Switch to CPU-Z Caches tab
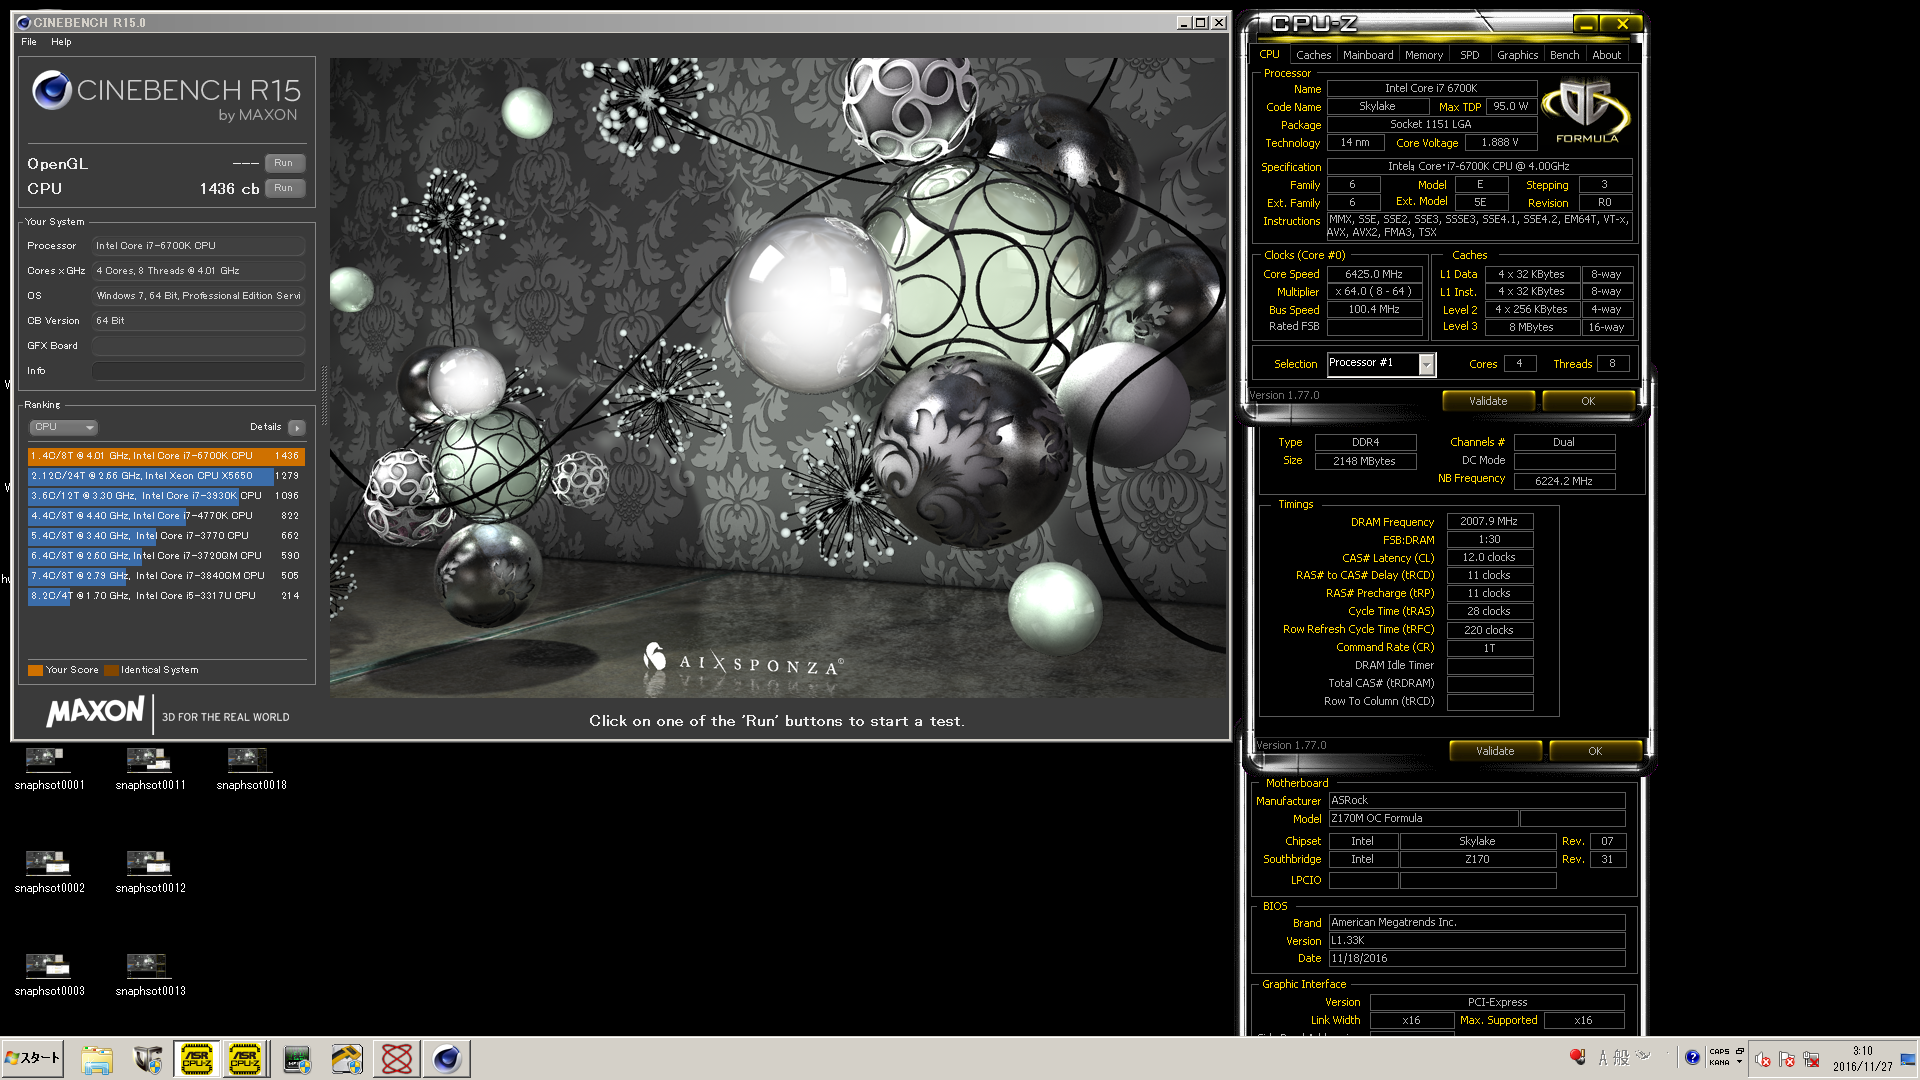 tap(1313, 55)
